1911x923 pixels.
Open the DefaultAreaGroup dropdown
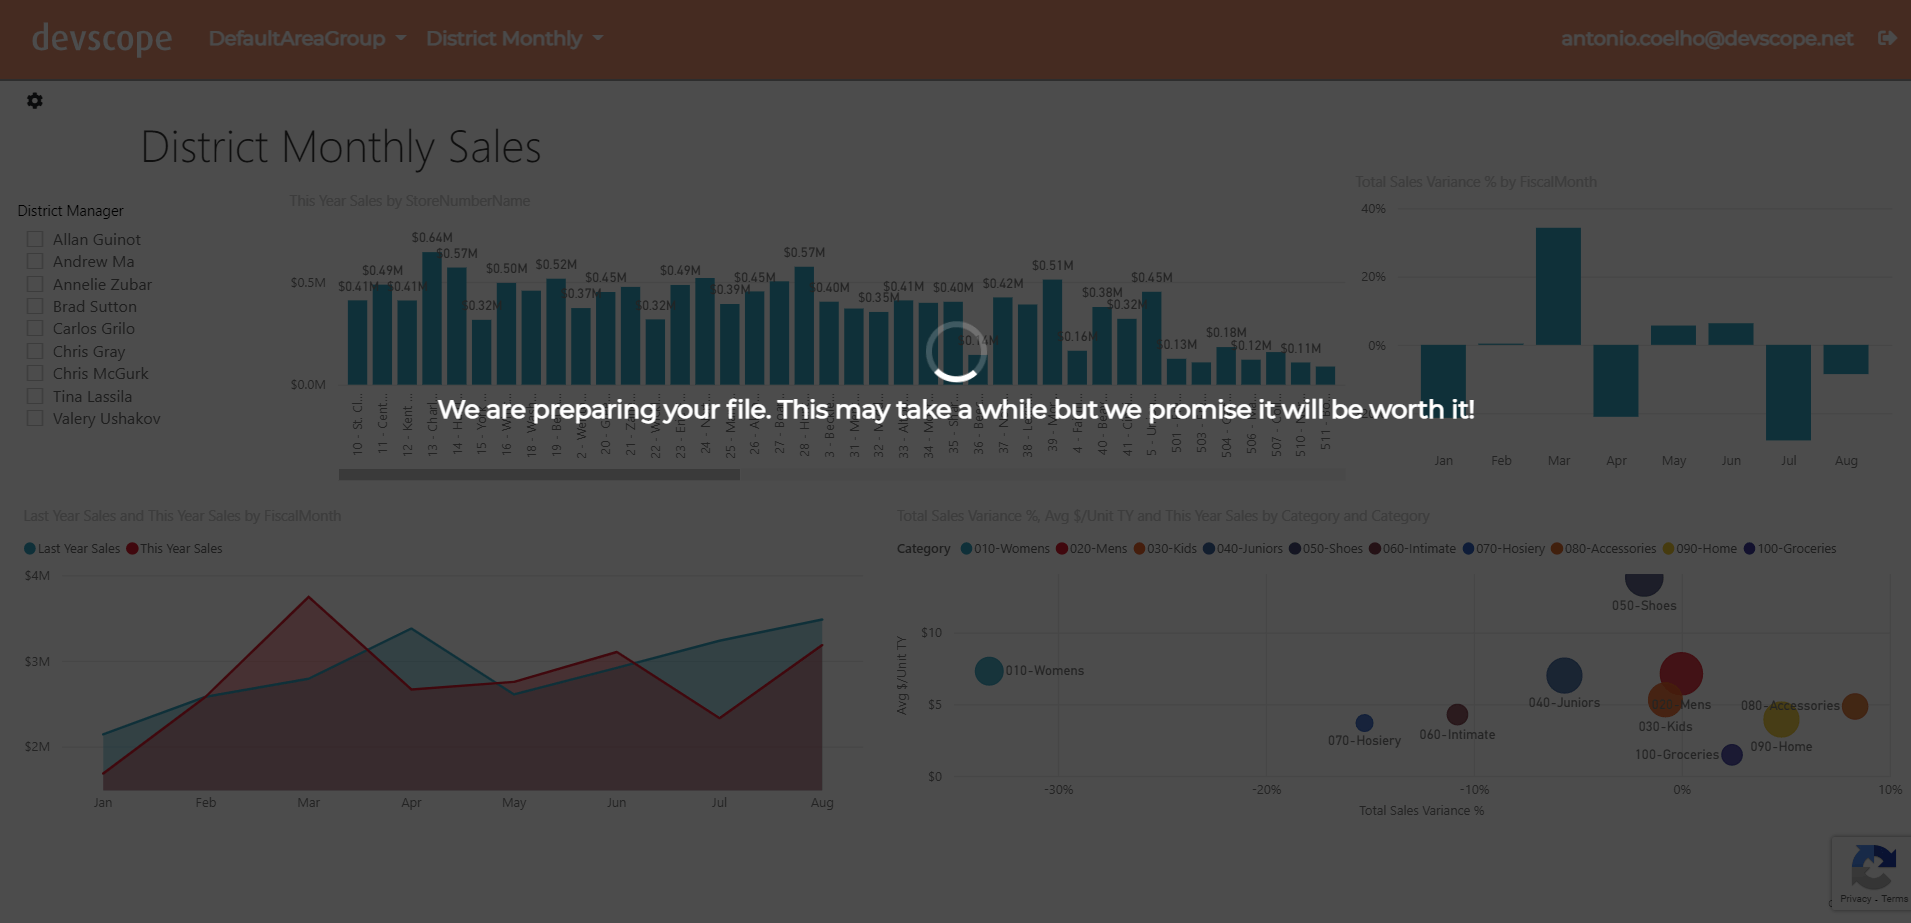(305, 38)
